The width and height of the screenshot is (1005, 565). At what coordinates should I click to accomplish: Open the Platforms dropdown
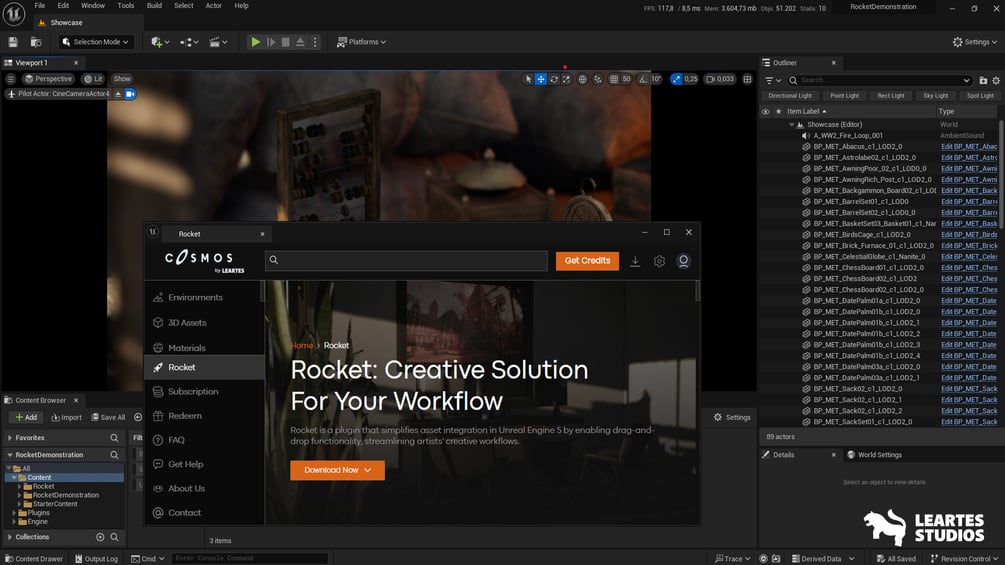coord(361,42)
